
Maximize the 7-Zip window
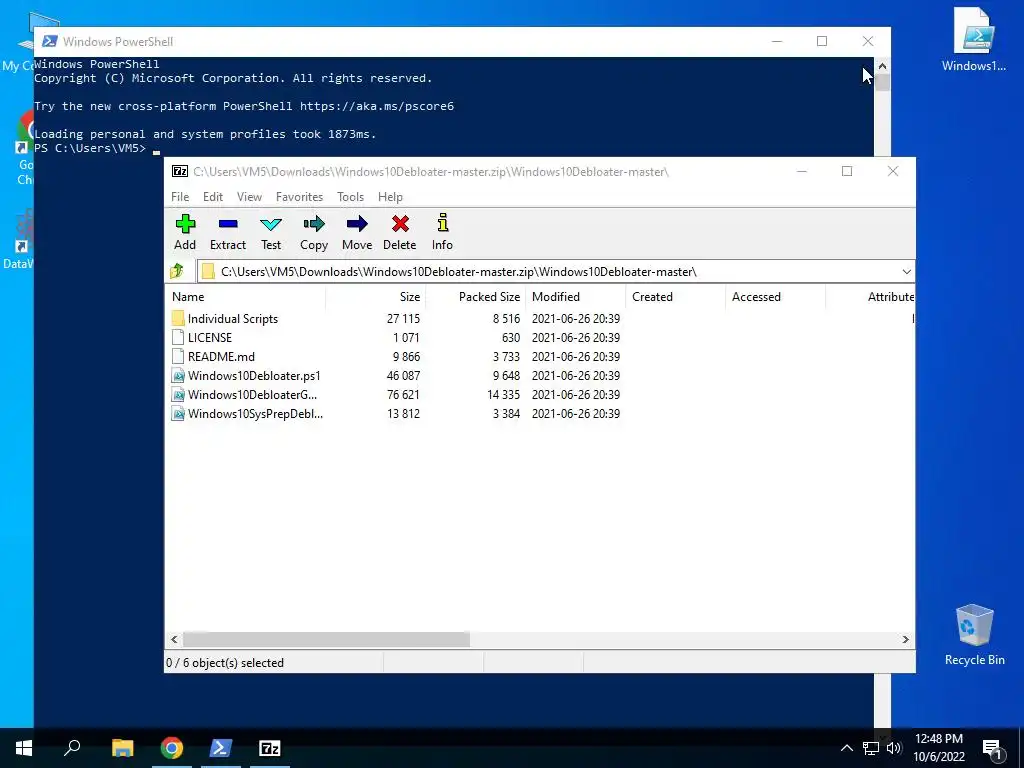(847, 171)
